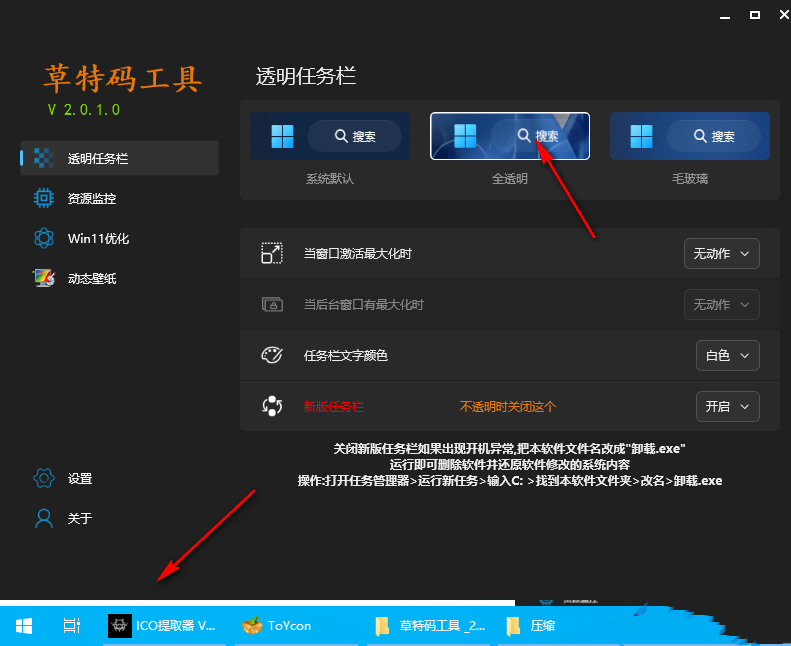Click the 搜索 box in 系统默认 preview
This screenshot has width=791, height=646.
click(x=355, y=136)
